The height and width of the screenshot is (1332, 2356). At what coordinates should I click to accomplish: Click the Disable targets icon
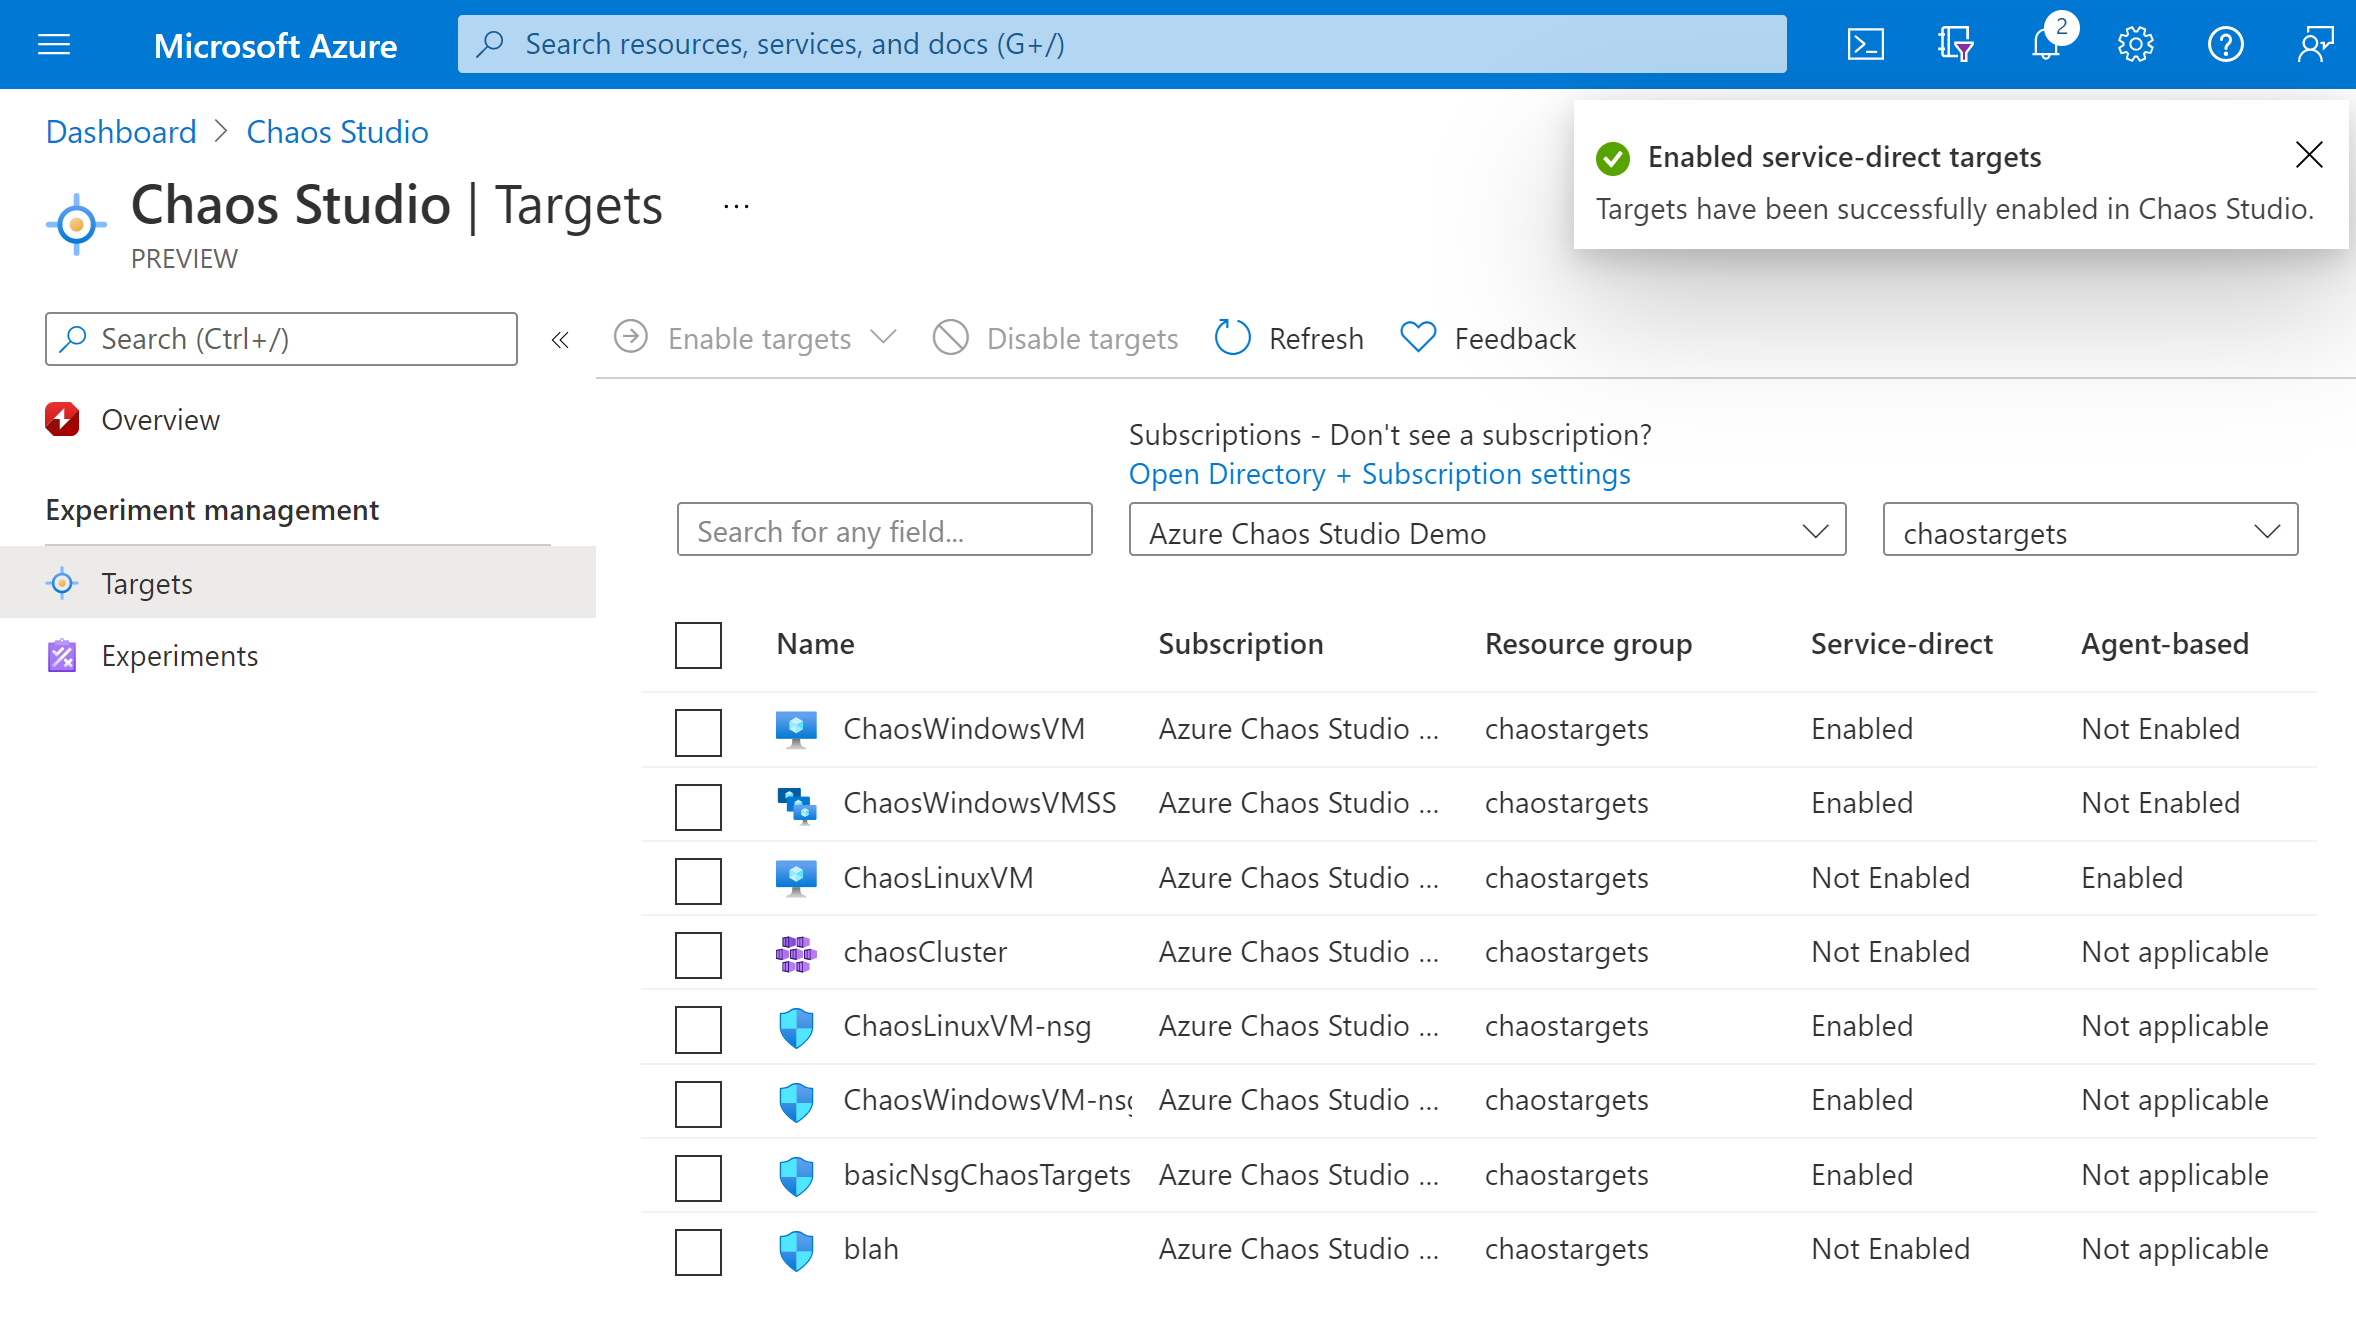(951, 337)
